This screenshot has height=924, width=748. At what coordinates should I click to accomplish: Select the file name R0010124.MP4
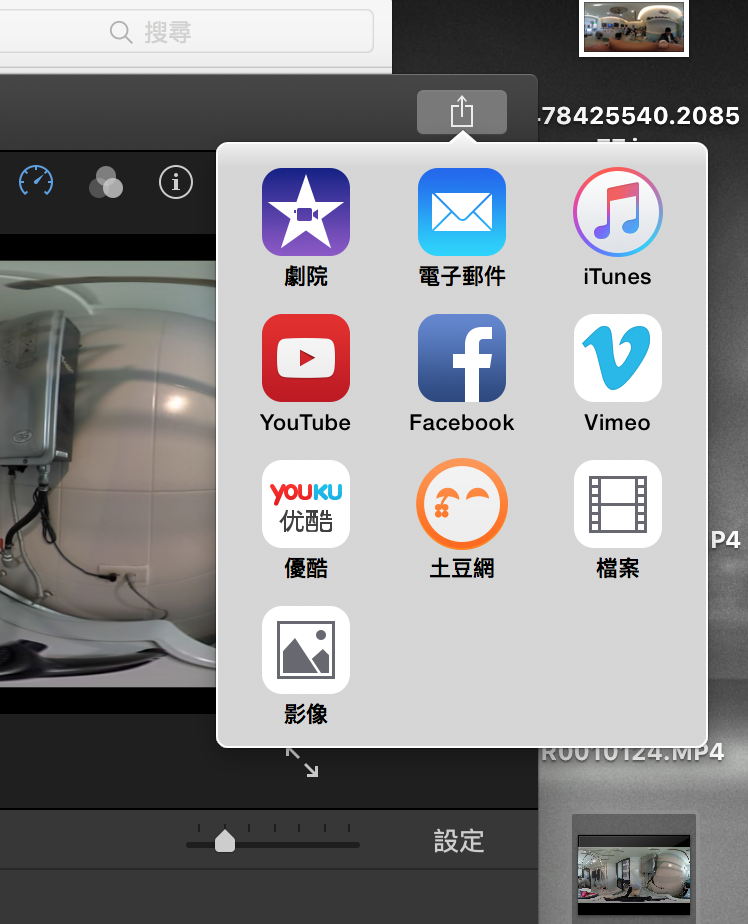(632, 754)
